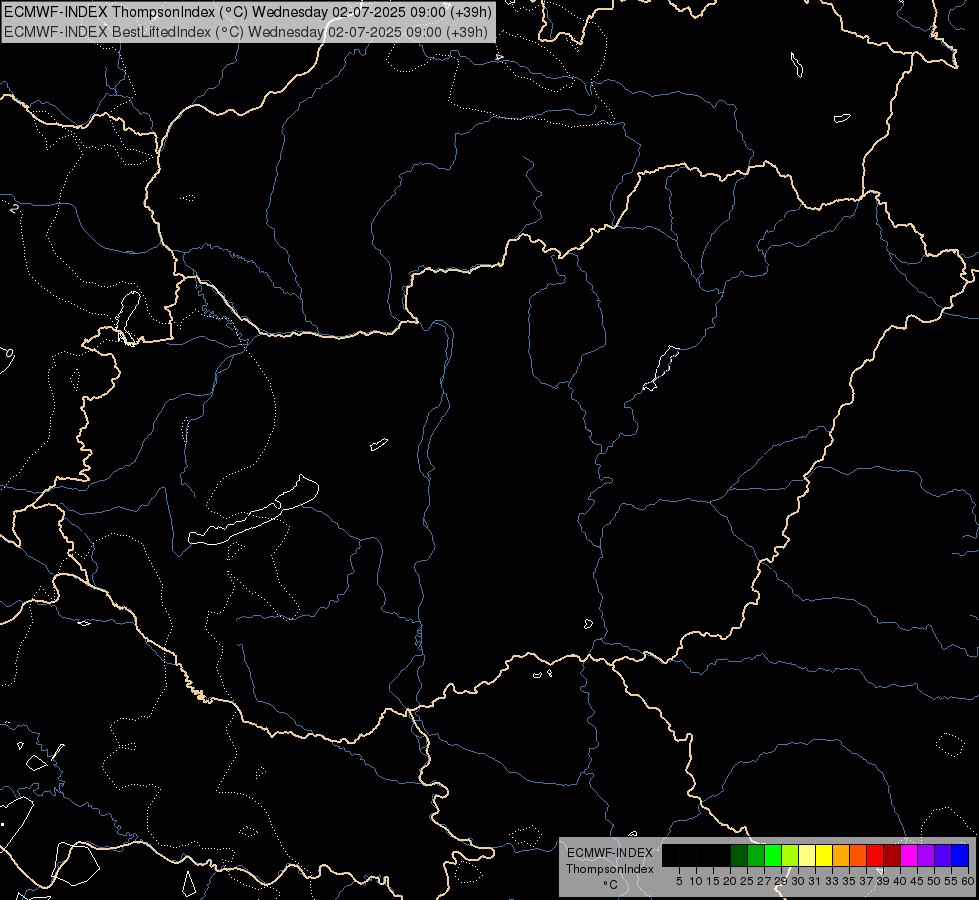This screenshot has width=979, height=900.
Task: Click the legend tick value '60'
Action: click(968, 881)
